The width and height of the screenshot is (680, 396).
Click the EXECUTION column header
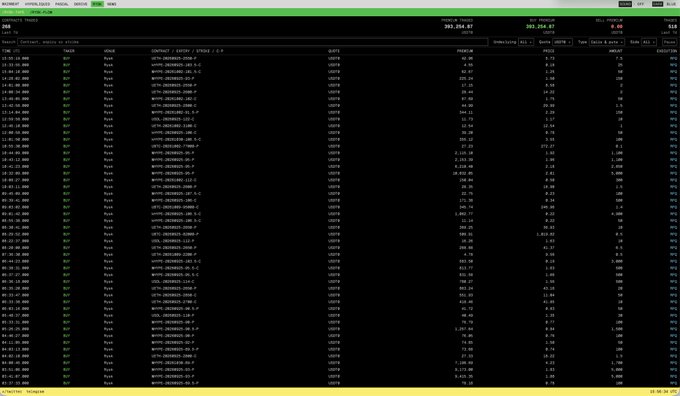667,51
